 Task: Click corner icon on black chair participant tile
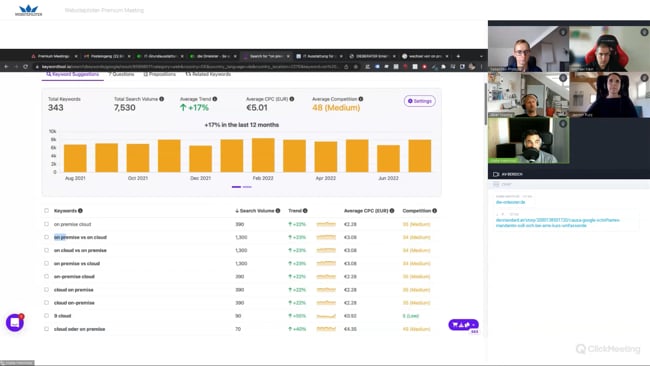tap(644, 78)
